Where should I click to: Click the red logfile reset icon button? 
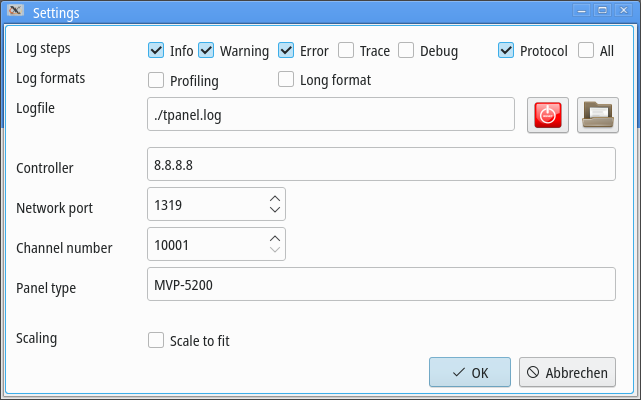point(548,115)
